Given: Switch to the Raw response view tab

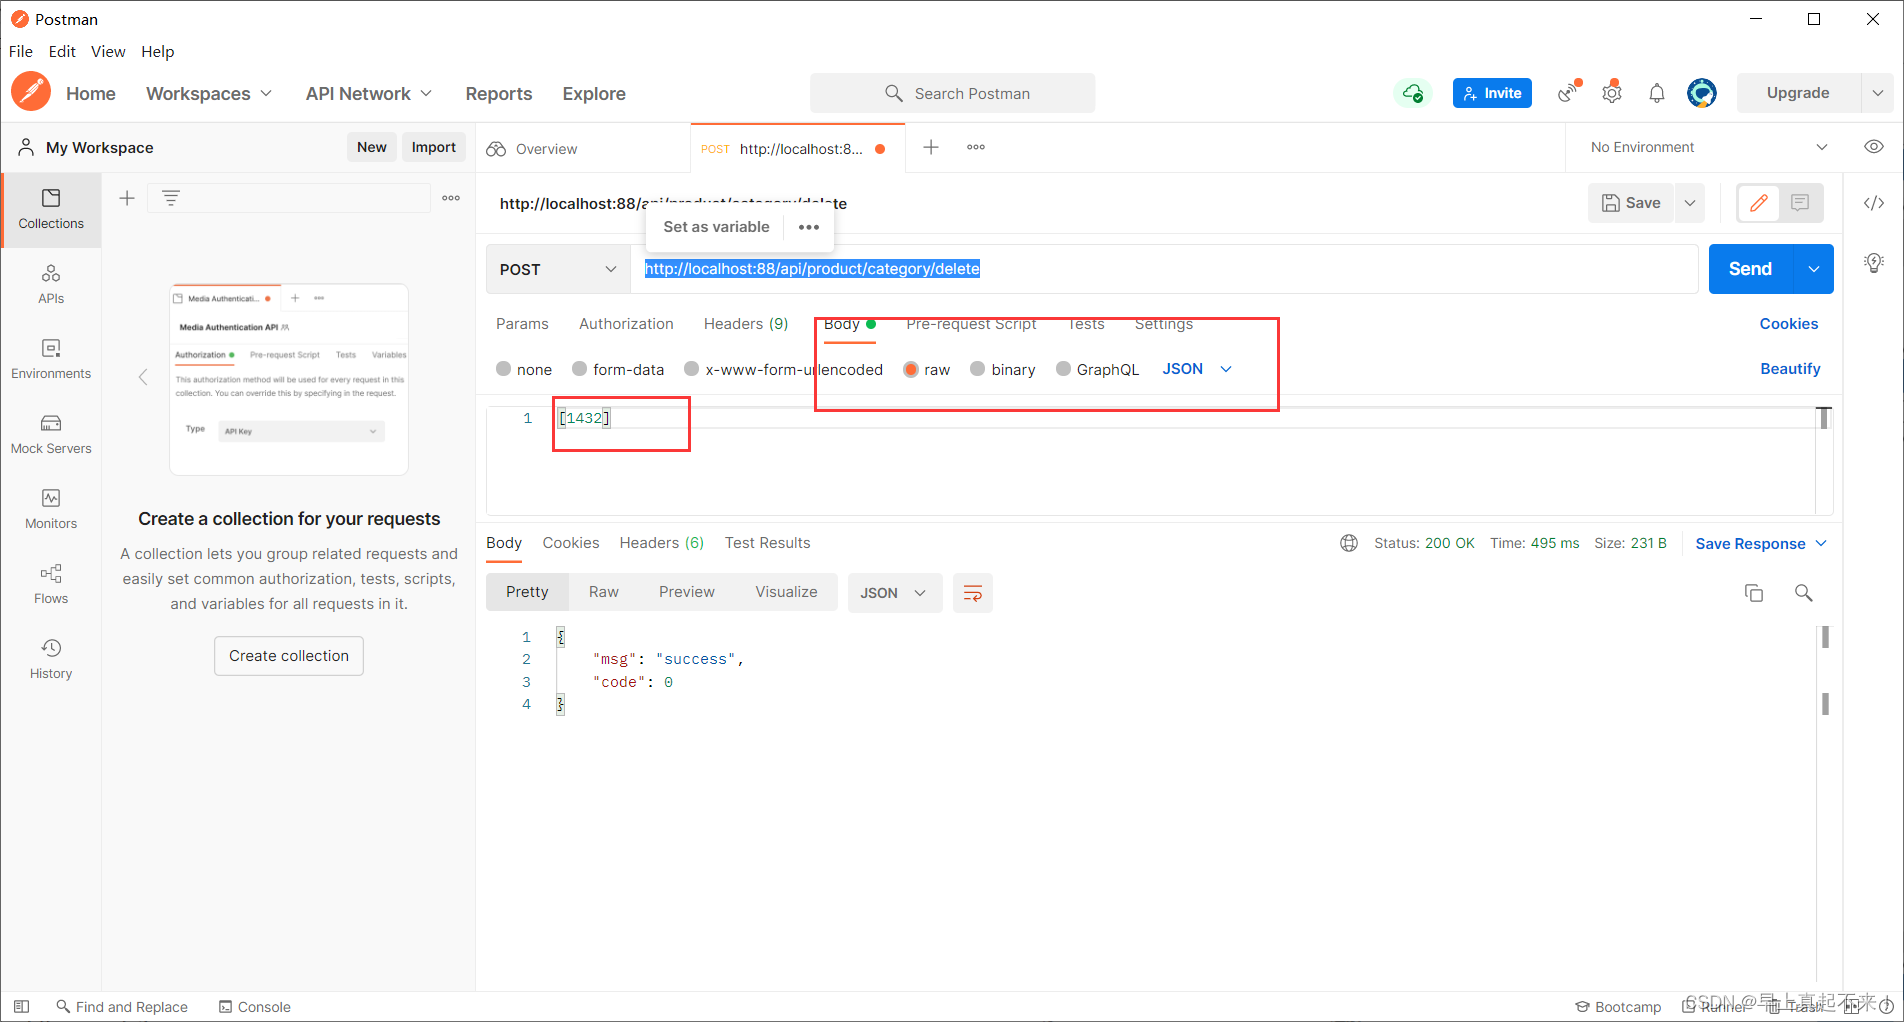Looking at the screenshot, I should click(x=604, y=592).
